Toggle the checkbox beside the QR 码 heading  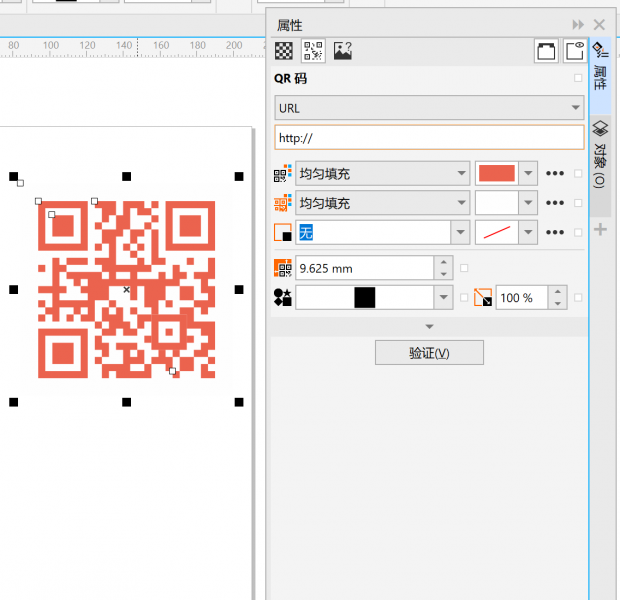pyautogui.click(x=578, y=78)
